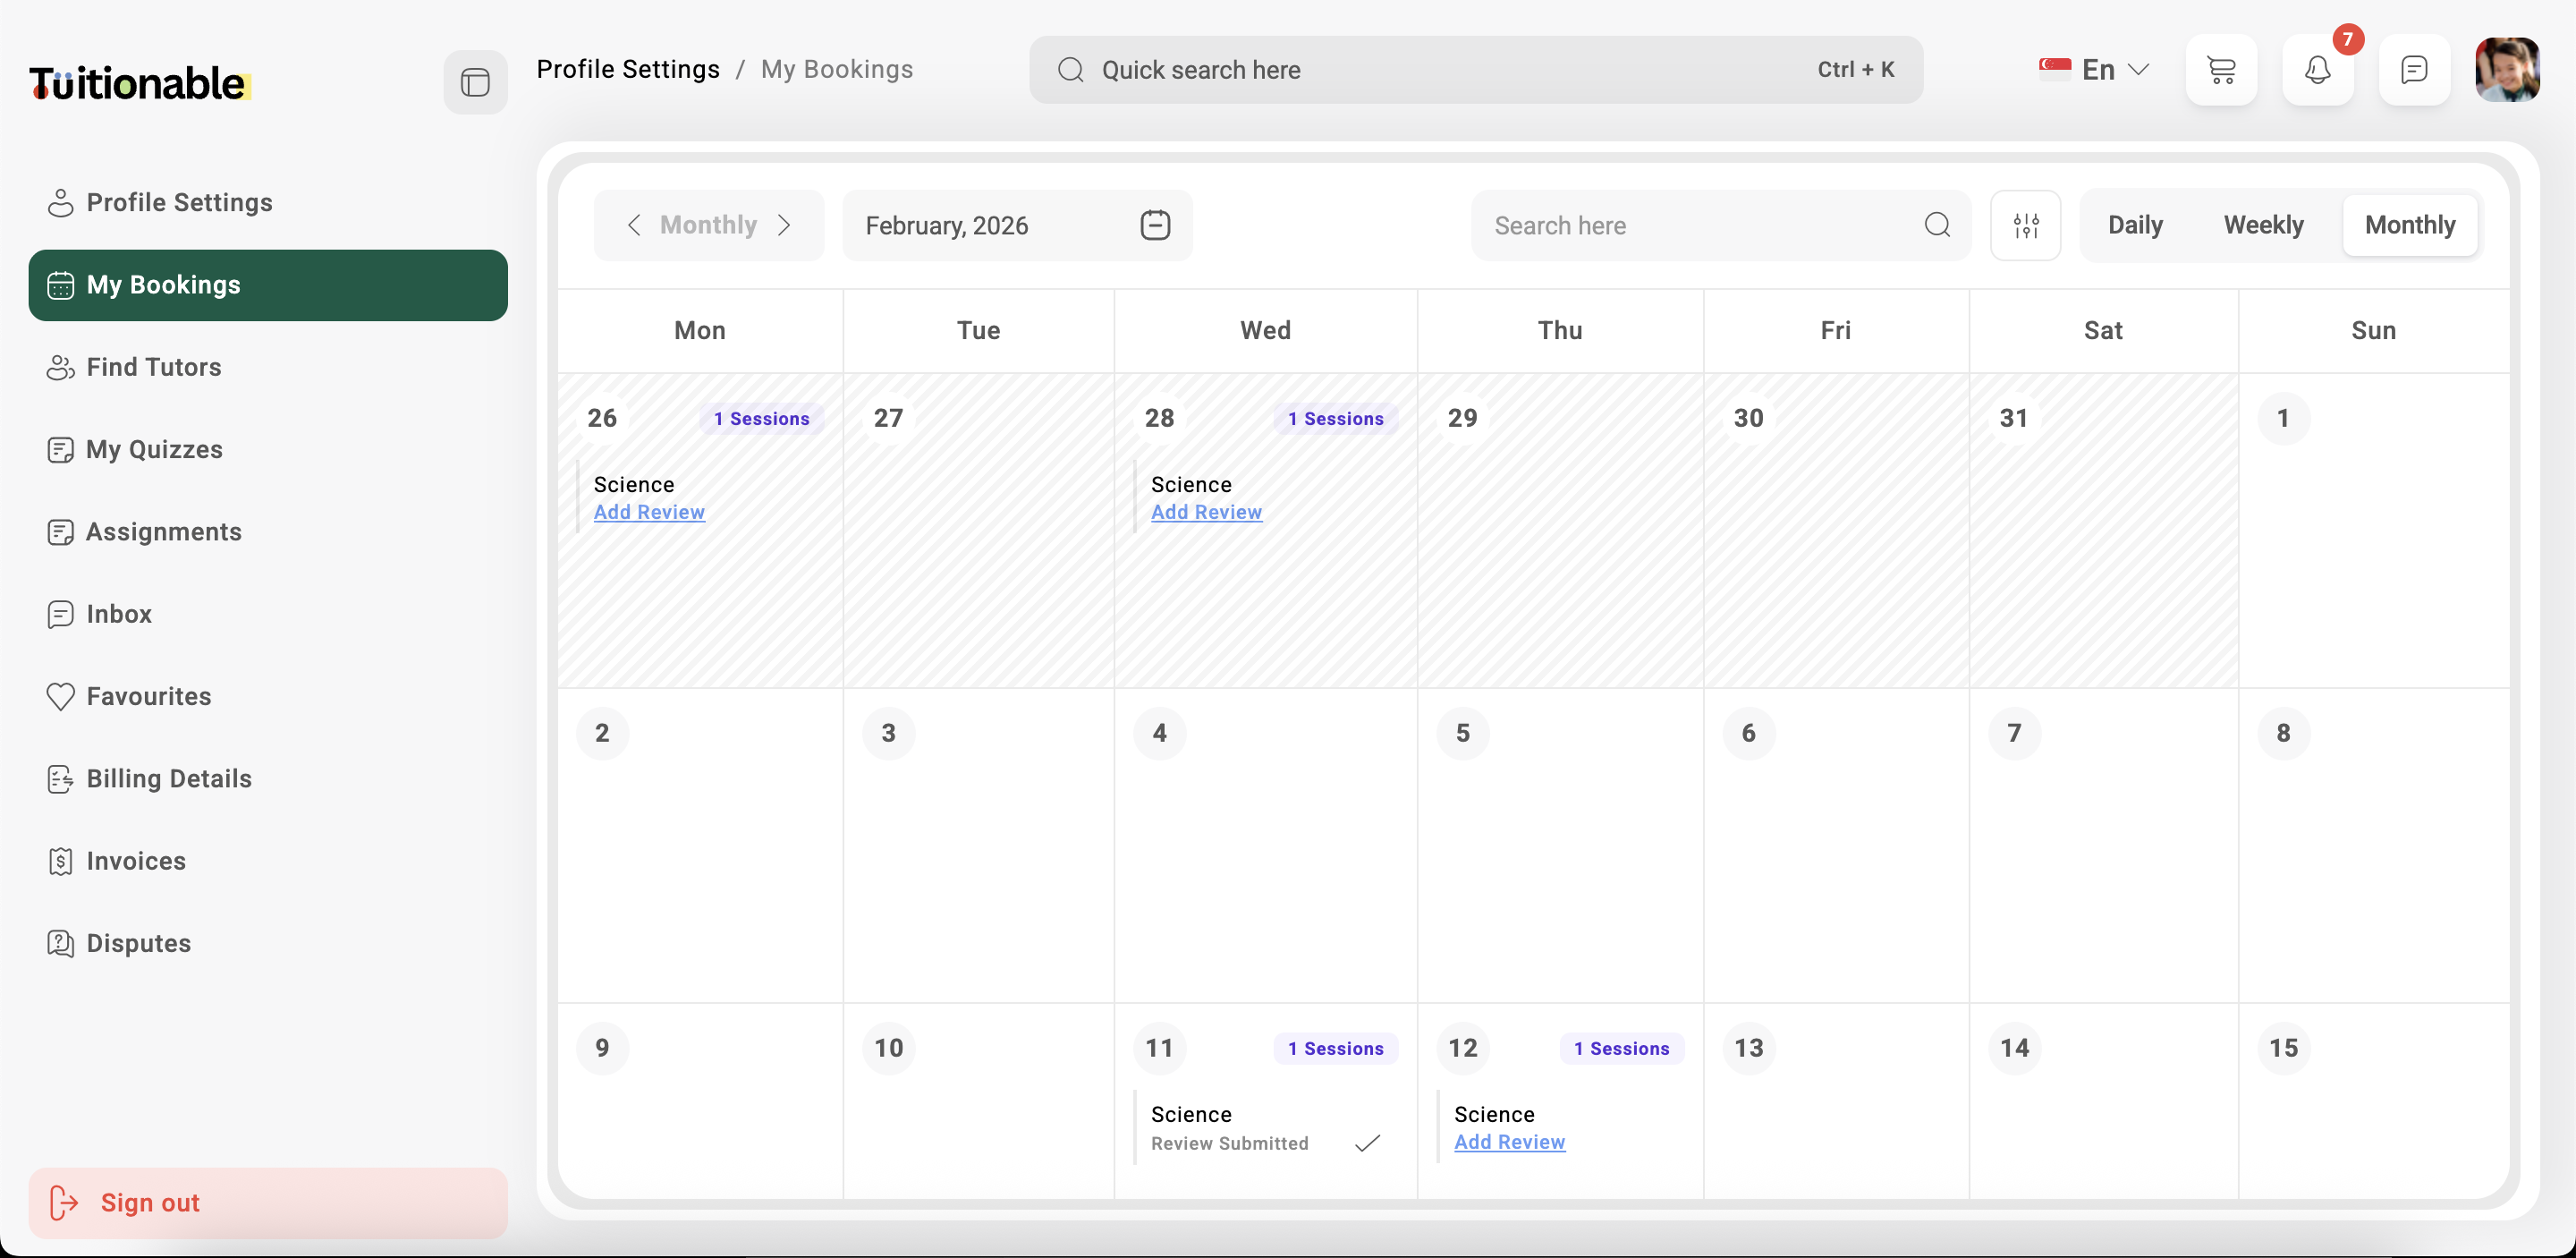Go to previous month with left chevron
2576x1258 pixels.
(635, 225)
